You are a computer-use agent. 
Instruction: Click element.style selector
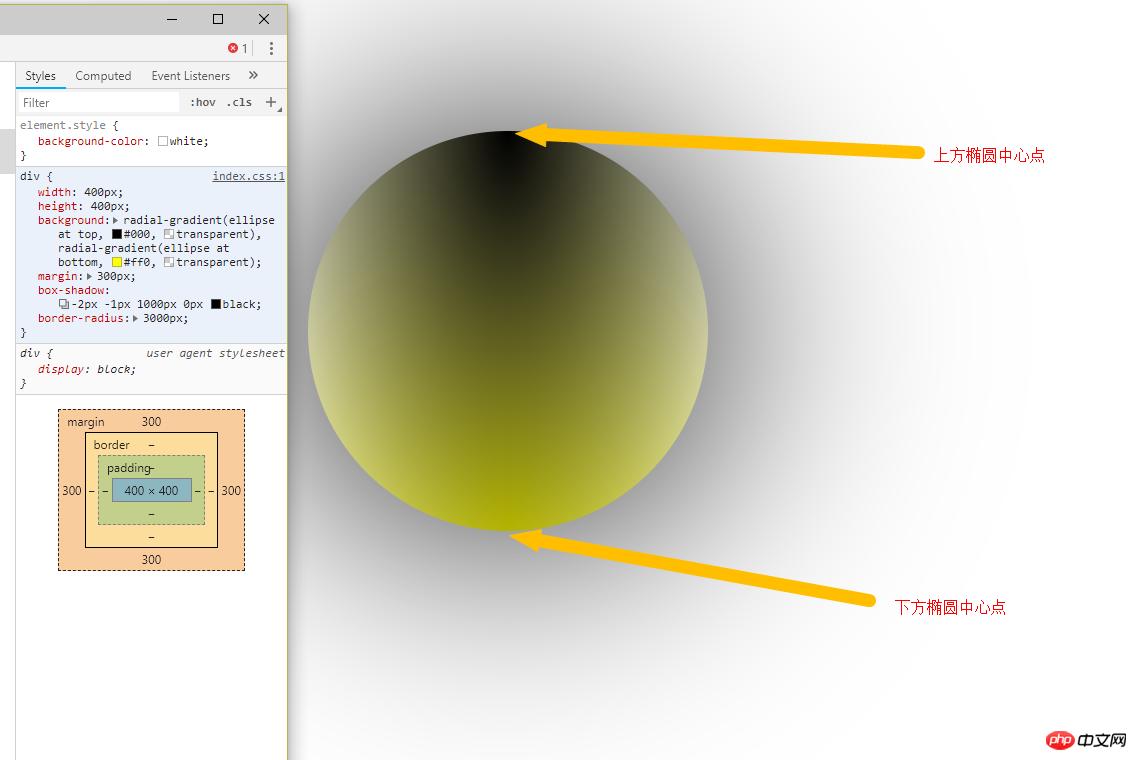coord(63,125)
